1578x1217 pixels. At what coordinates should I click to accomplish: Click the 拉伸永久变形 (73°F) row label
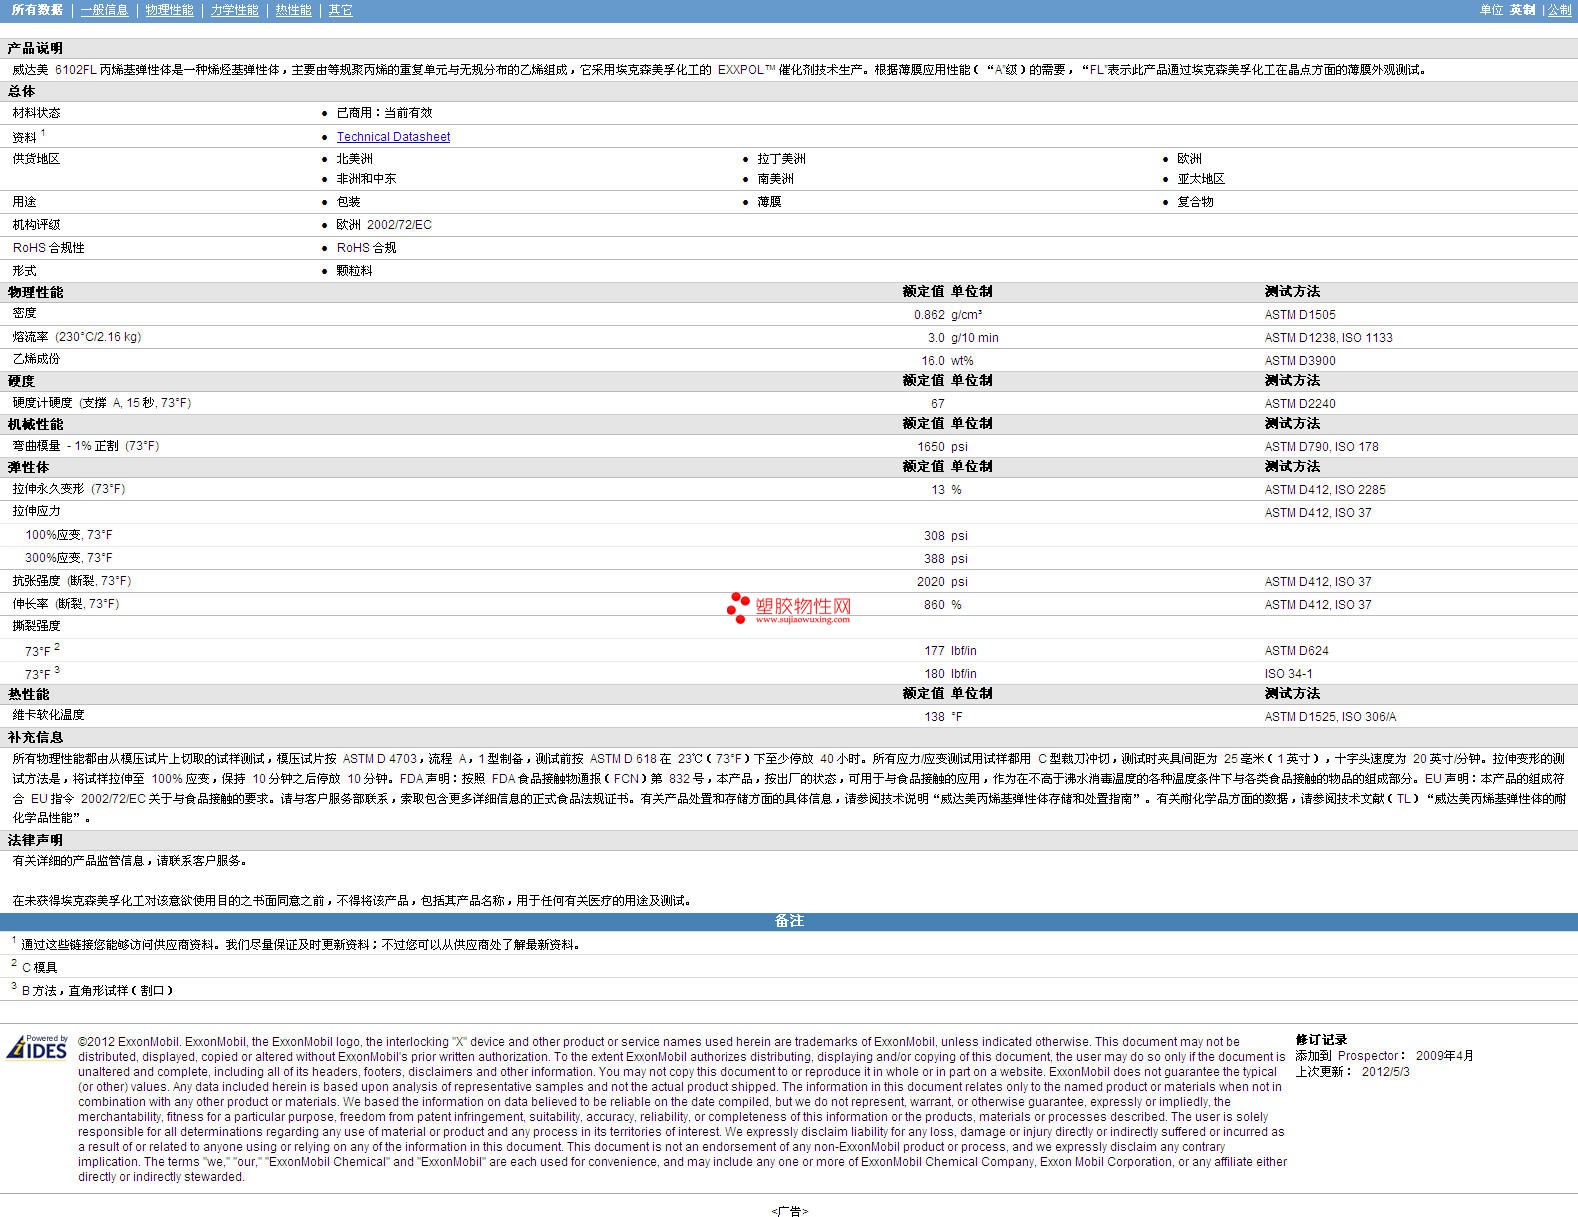69,489
